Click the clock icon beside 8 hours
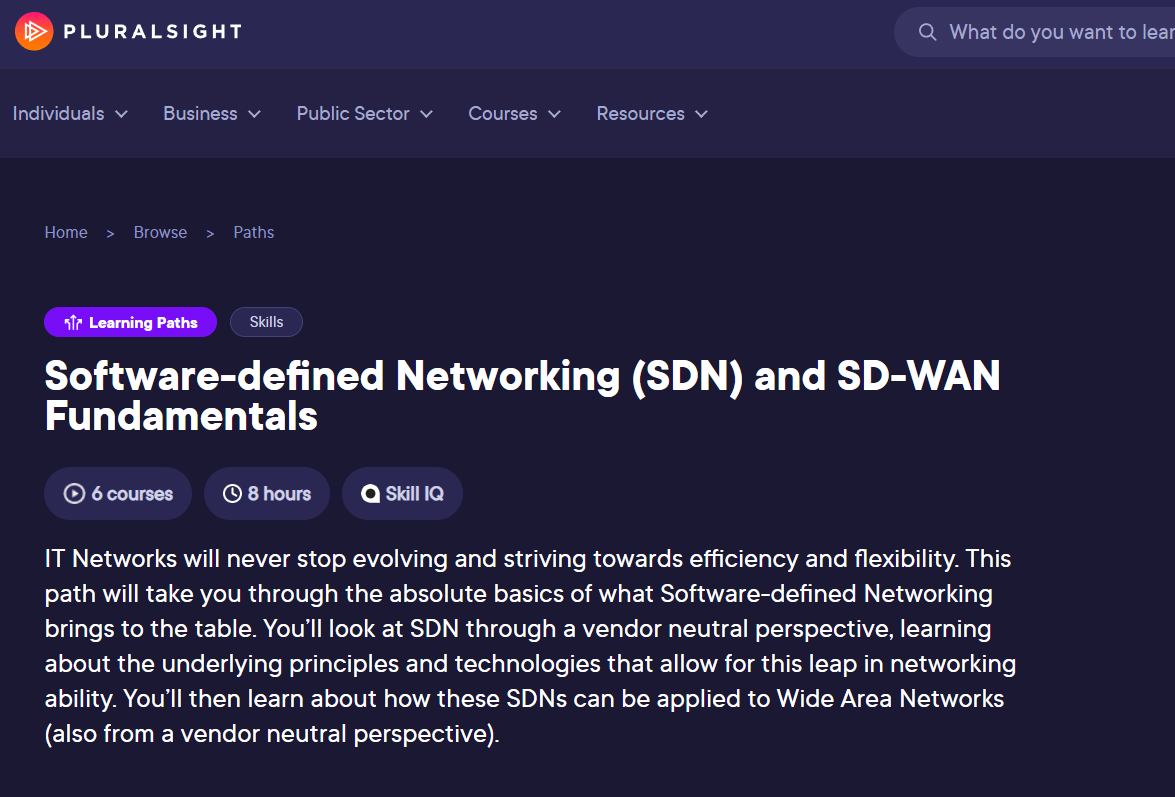Screen dimensions: 1175x797 click(232, 493)
